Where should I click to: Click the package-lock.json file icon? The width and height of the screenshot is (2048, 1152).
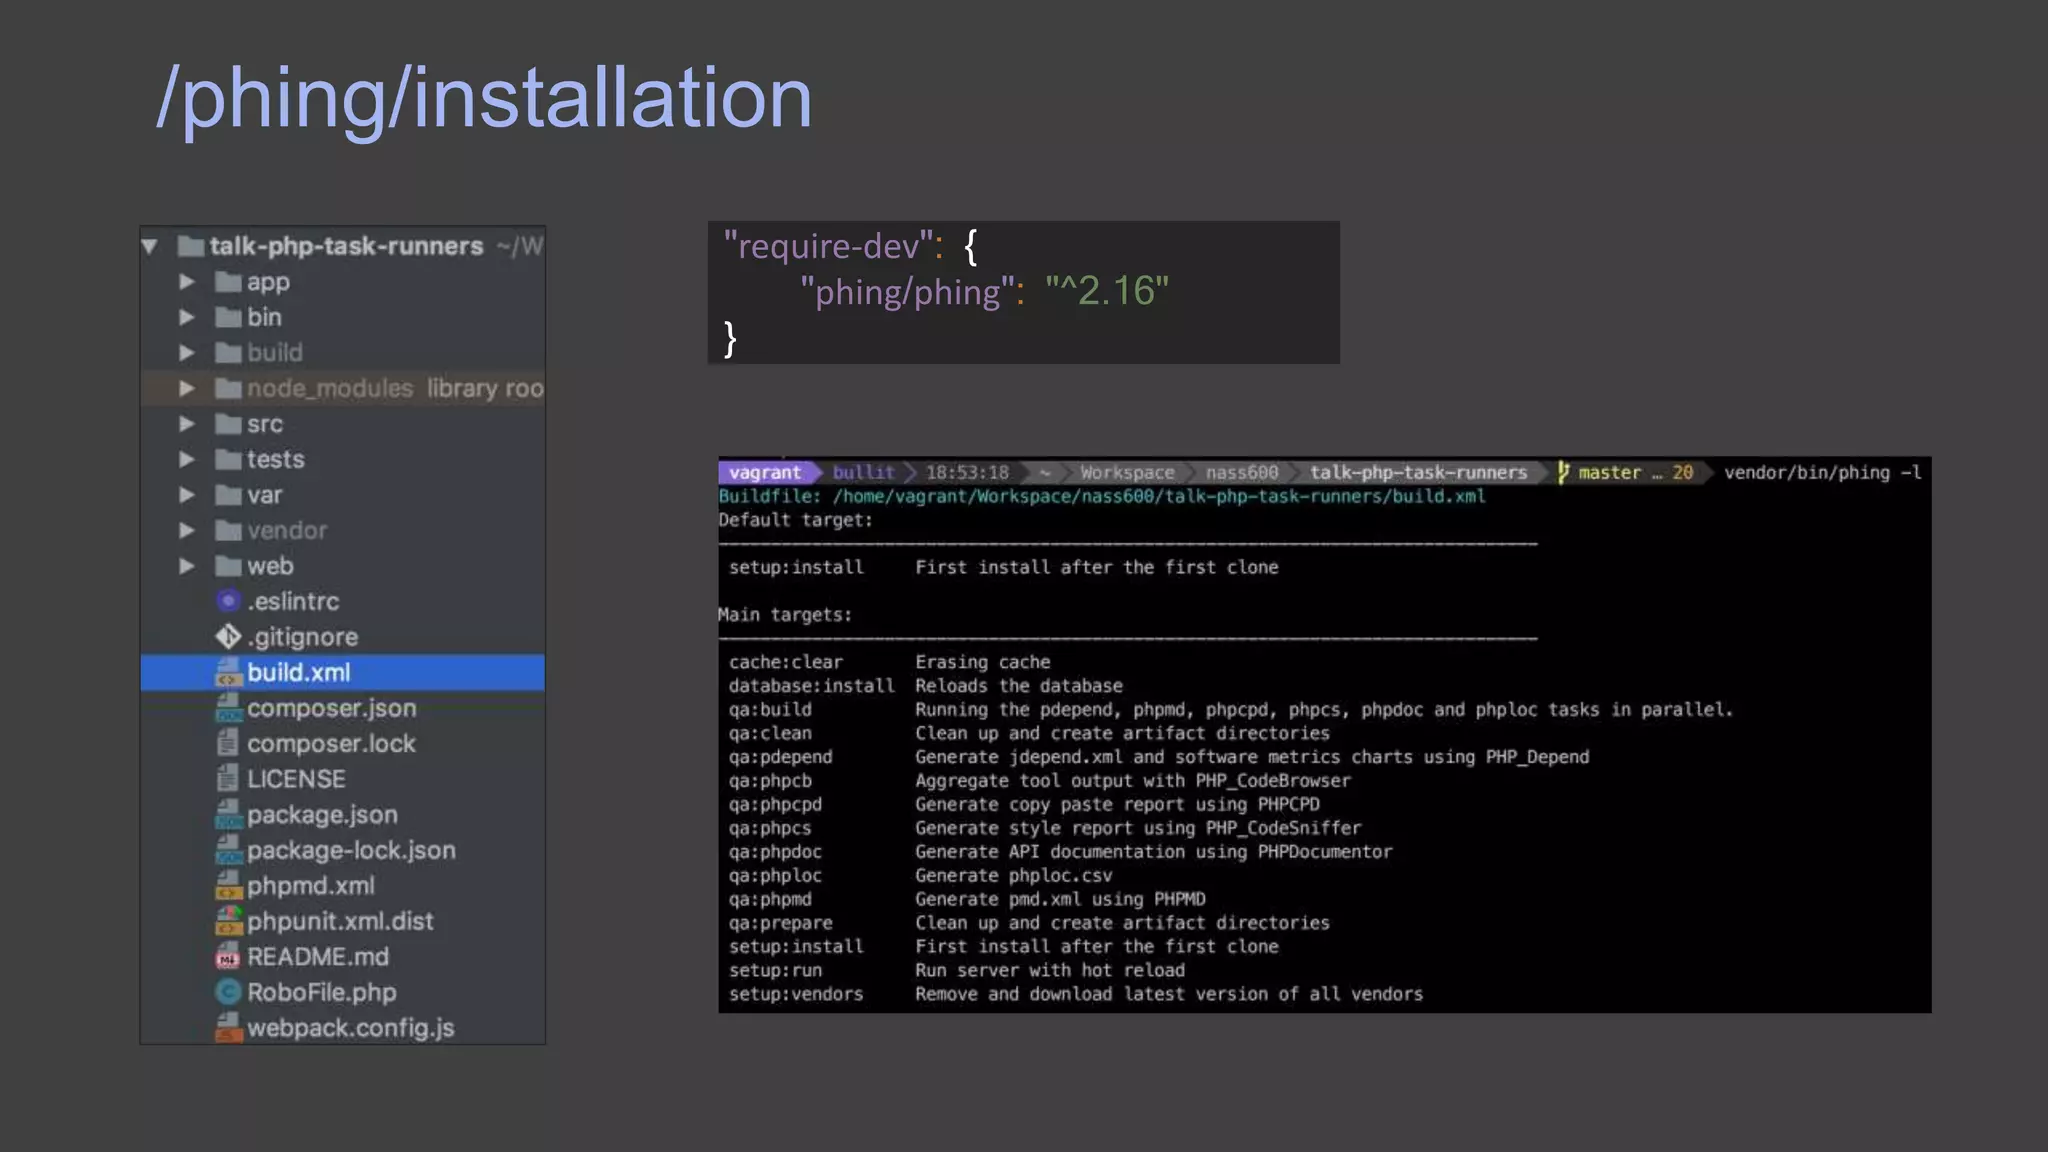coord(228,850)
